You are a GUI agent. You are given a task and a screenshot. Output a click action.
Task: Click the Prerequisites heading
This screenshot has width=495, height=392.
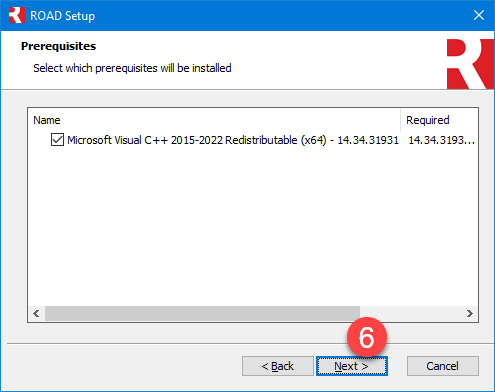pos(58,46)
